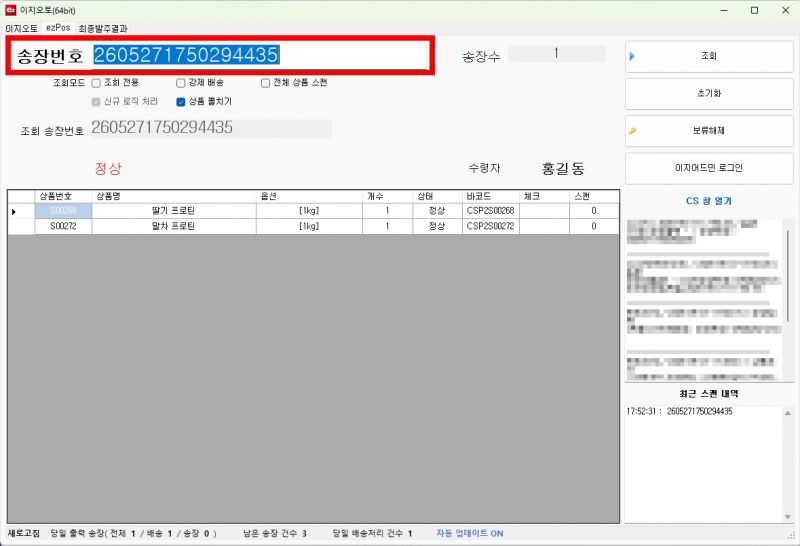Select recent scan entry 17:52:31 2605271750294435
This screenshot has height=546, width=800.
(679, 411)
